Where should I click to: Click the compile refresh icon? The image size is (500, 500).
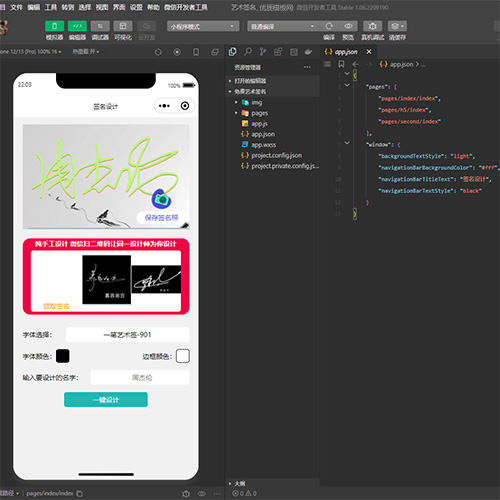(x=329, y=26)
